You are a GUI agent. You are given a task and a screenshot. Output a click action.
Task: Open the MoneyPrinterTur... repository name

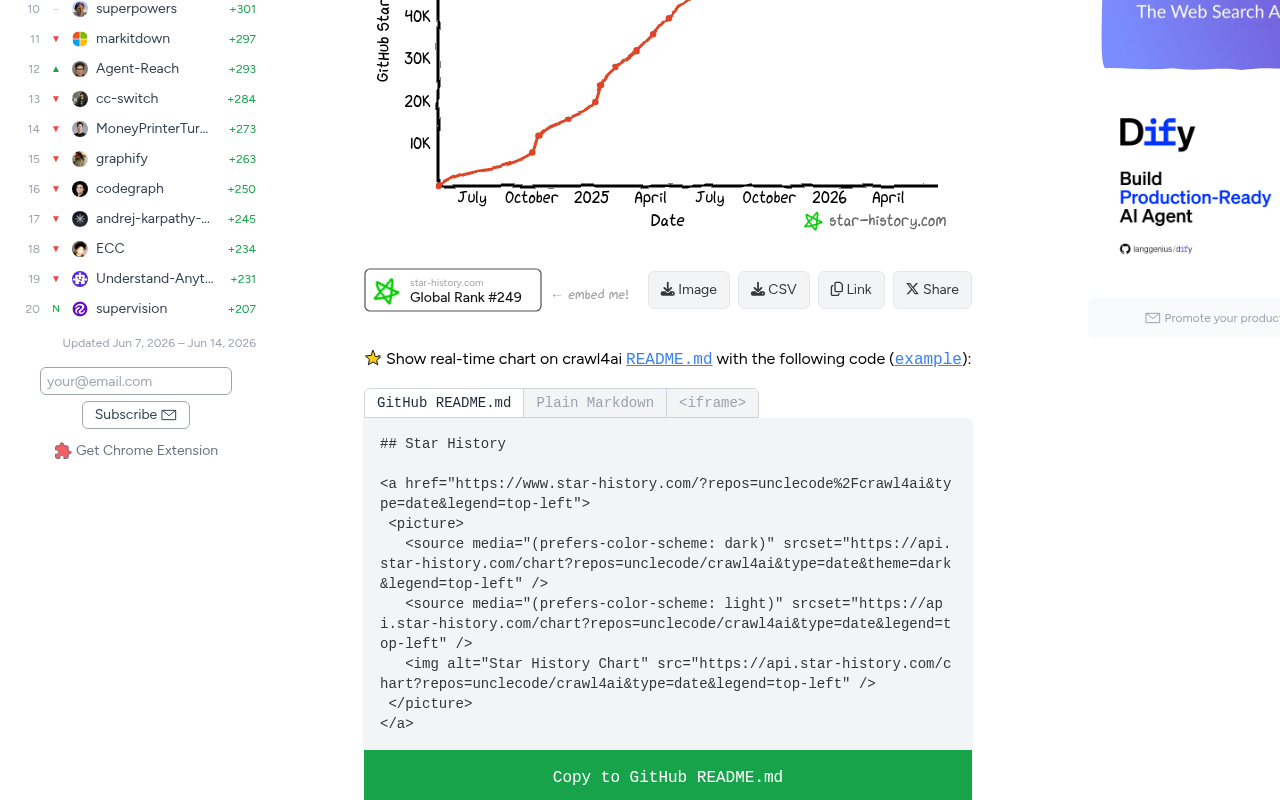(153, 129)
